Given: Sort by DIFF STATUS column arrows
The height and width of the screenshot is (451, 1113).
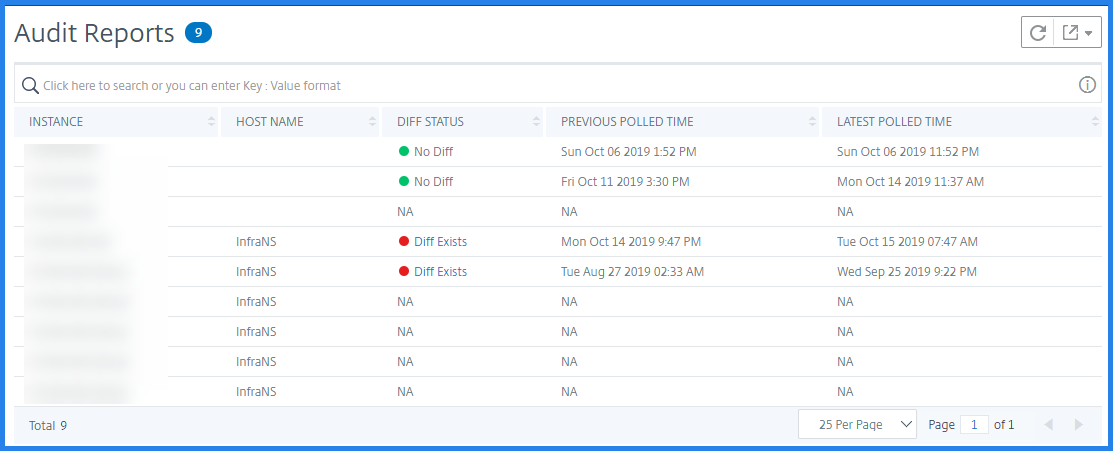Looking at the screenshot, I should 536,122.
